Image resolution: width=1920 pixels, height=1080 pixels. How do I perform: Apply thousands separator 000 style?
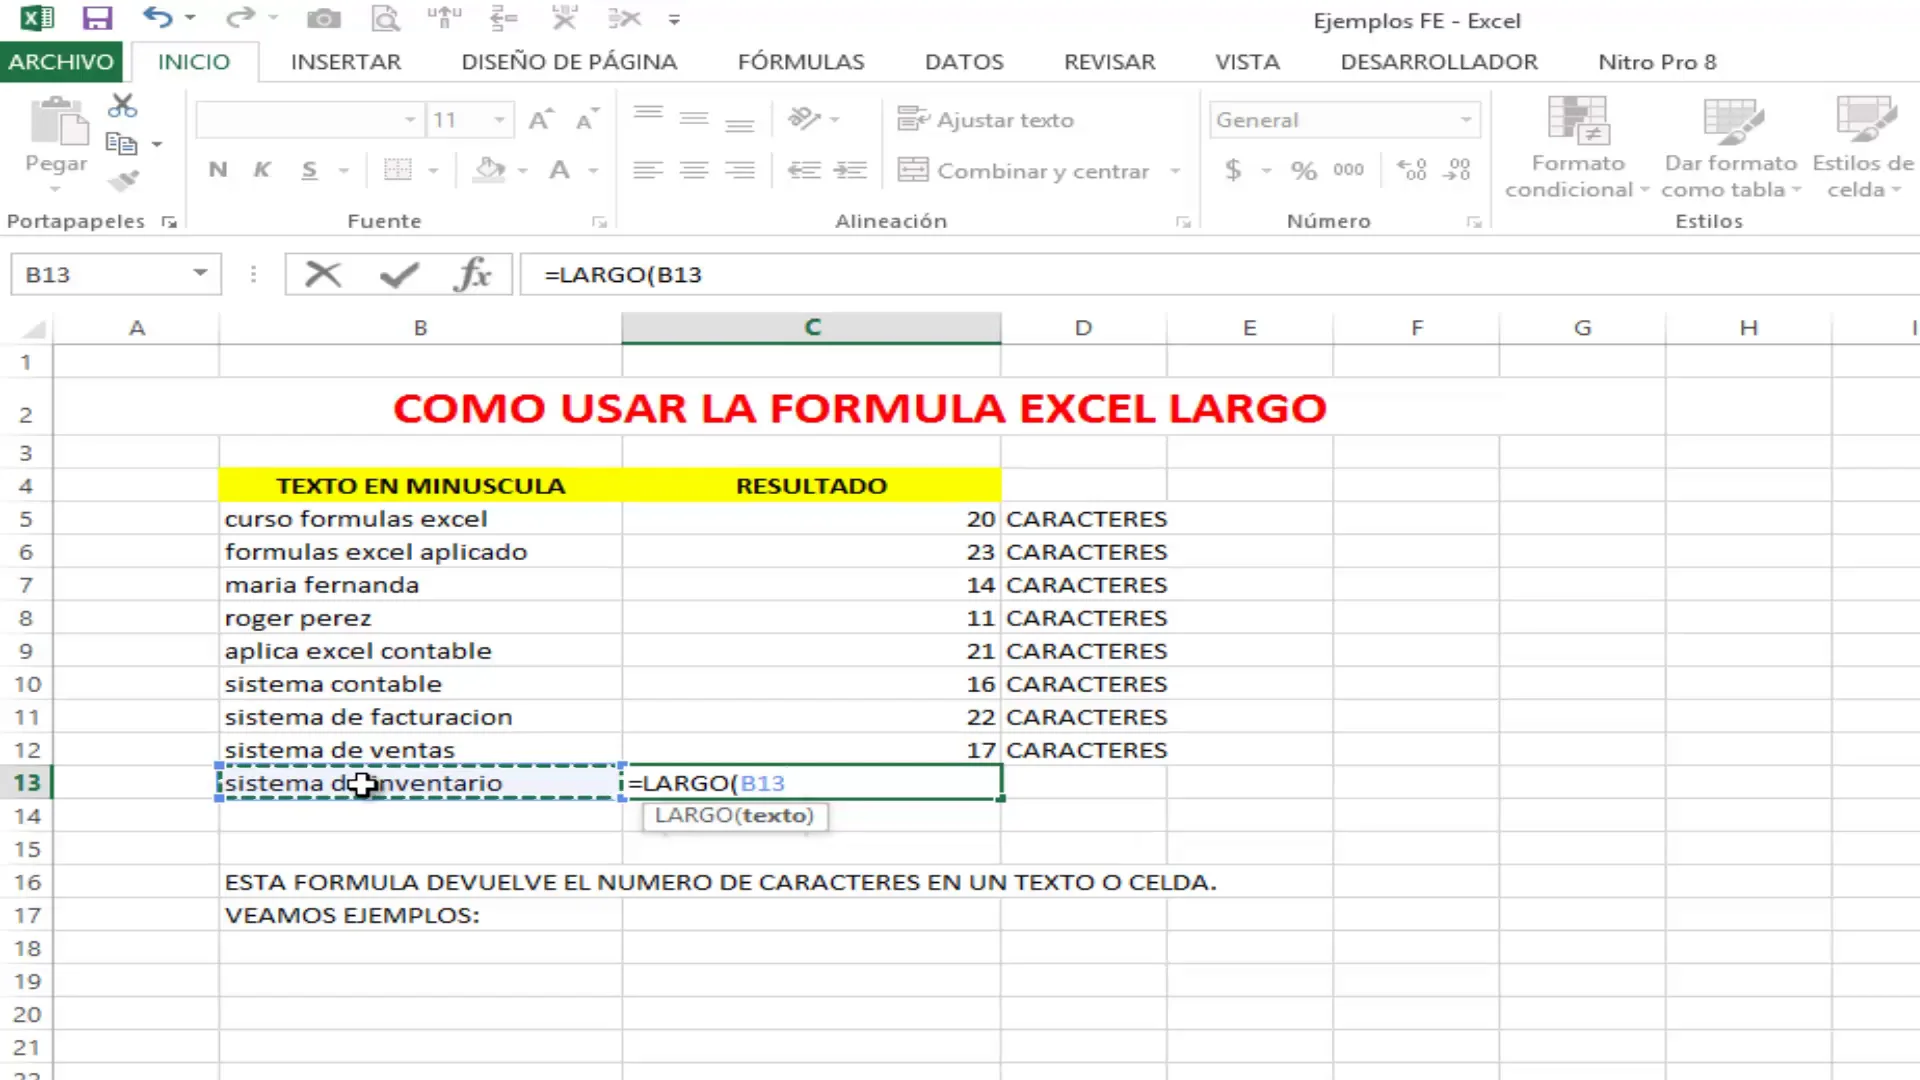(x=1348, y=170)
